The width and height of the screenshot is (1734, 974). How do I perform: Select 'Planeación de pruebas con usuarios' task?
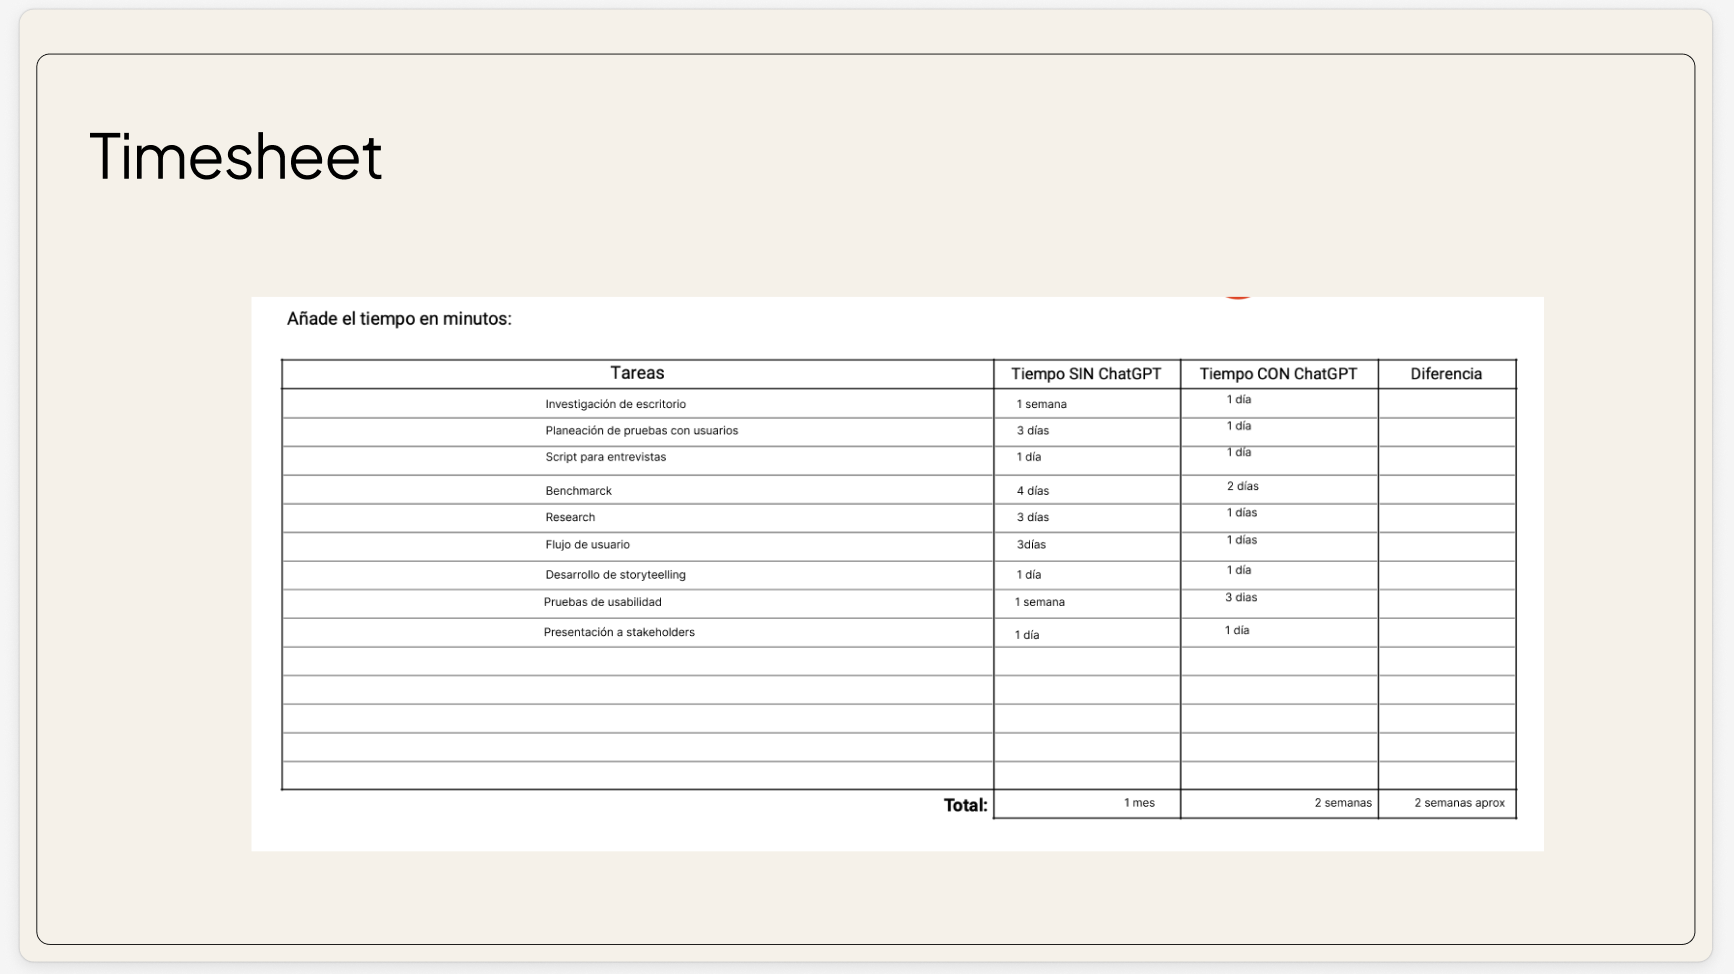(641, 431)
